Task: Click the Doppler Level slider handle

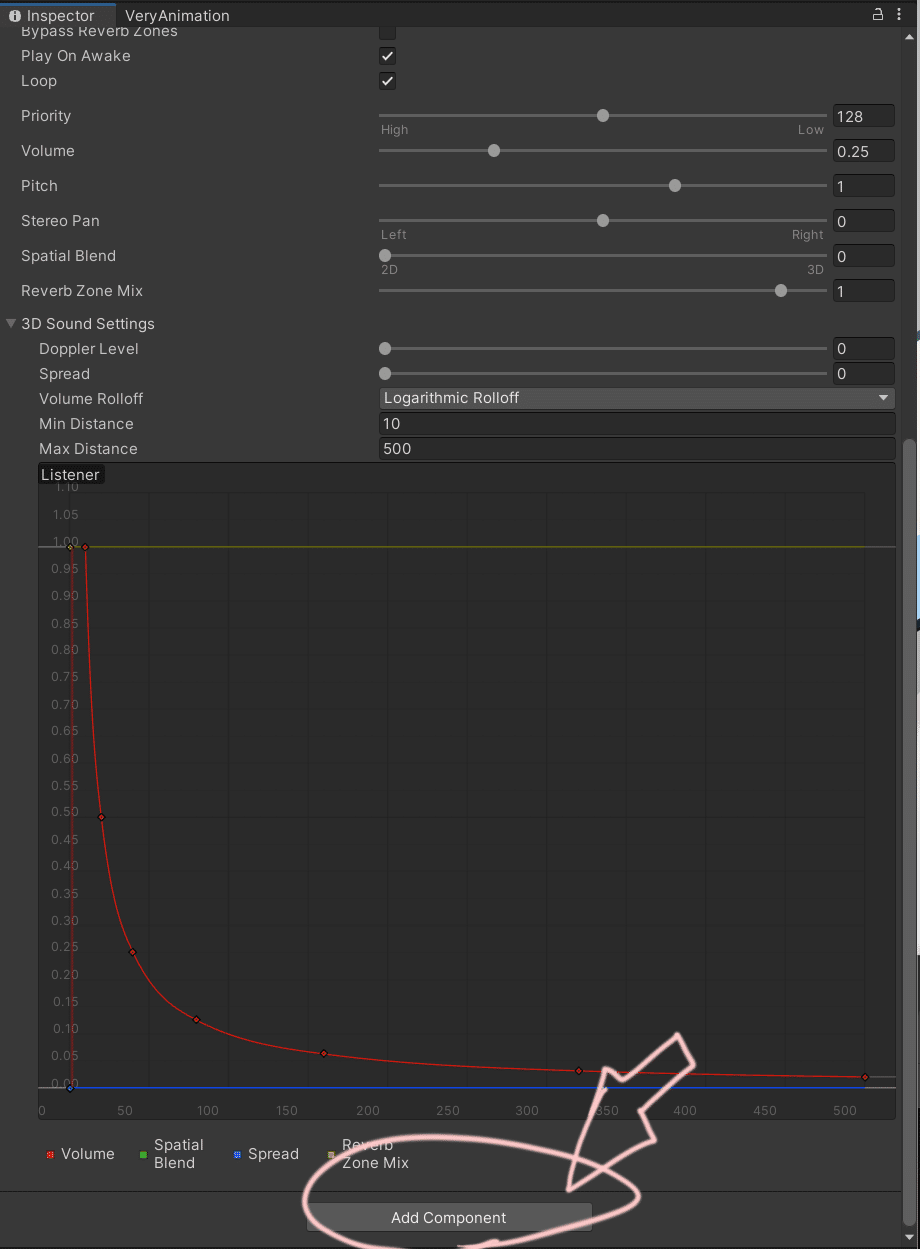Action: (x=385, y=349)
